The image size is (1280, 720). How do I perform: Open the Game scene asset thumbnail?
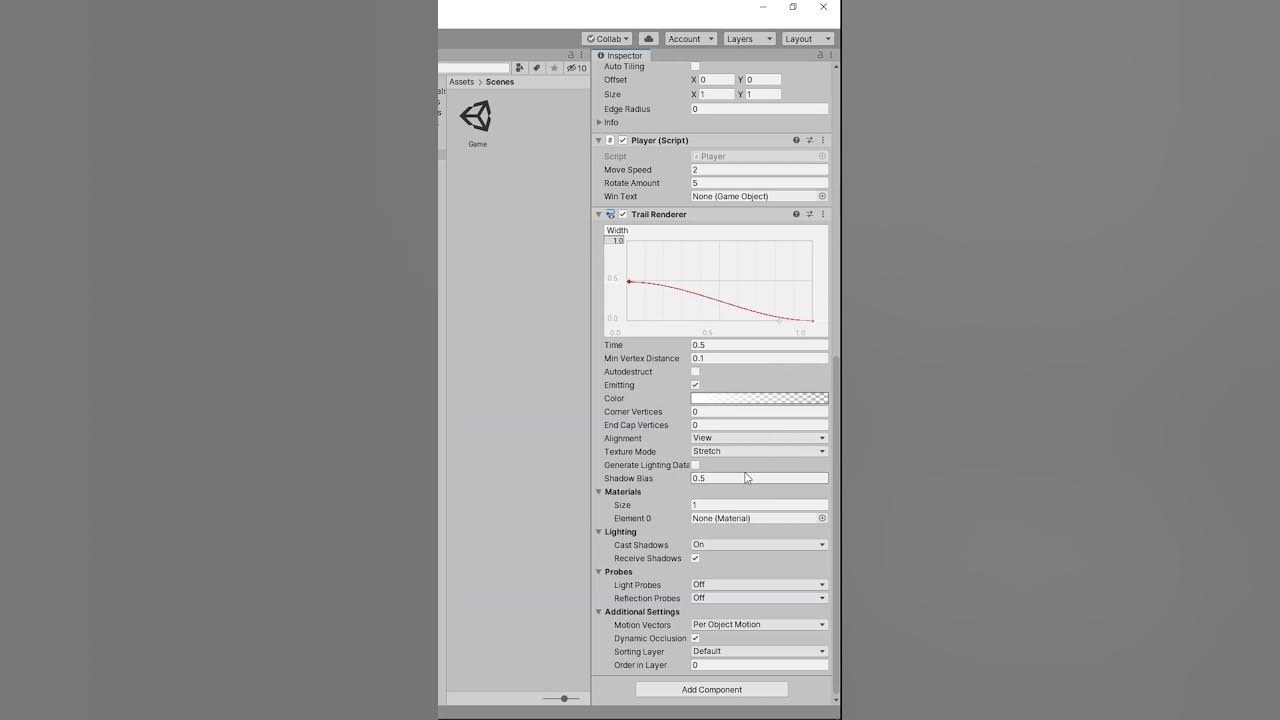[x=477, y=116]
